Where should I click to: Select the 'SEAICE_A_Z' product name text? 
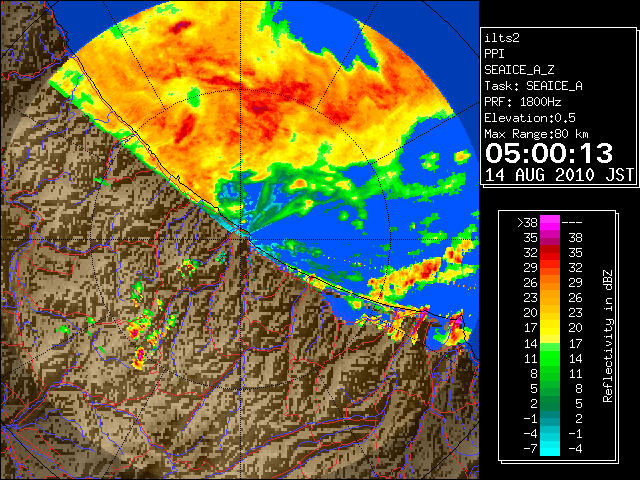pos(519,70)
